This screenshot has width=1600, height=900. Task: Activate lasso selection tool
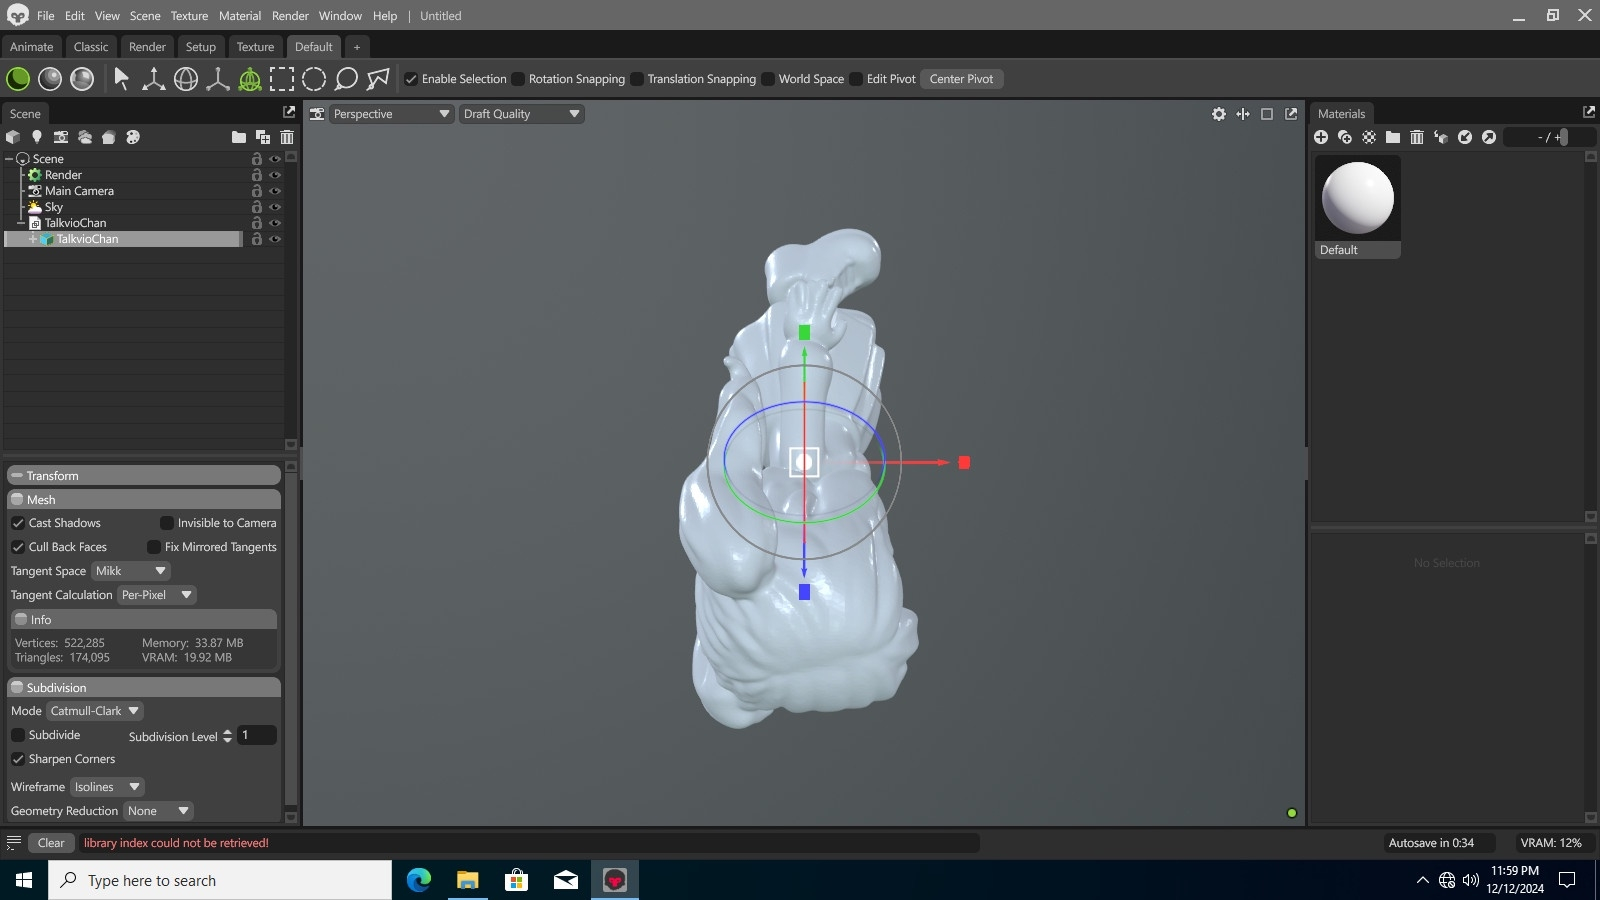tap(346, 79)
